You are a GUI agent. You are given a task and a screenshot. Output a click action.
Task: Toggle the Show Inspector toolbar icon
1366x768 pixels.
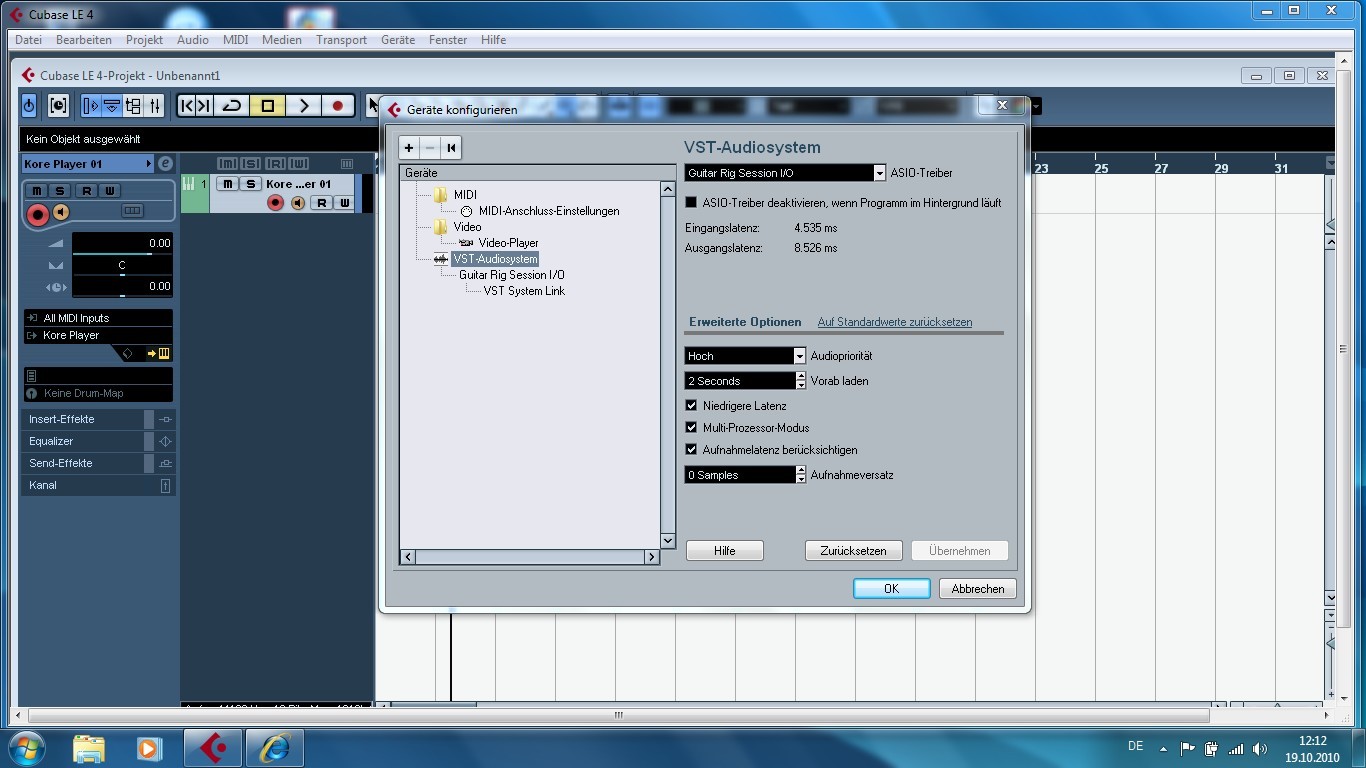click(91, 105)
